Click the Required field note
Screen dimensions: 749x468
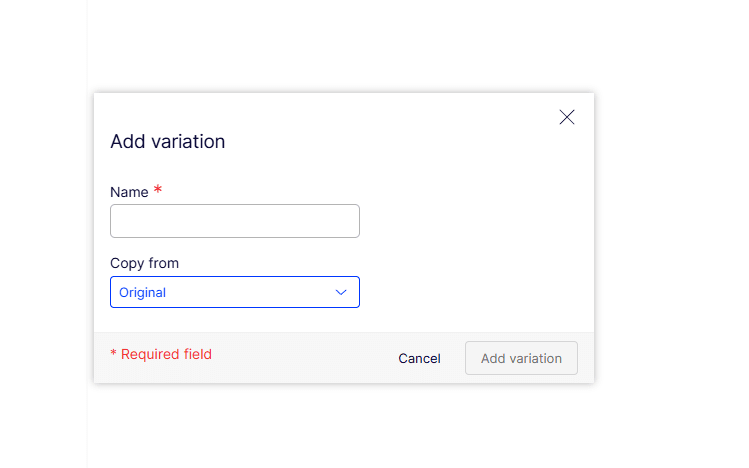(x=166, y=354)
